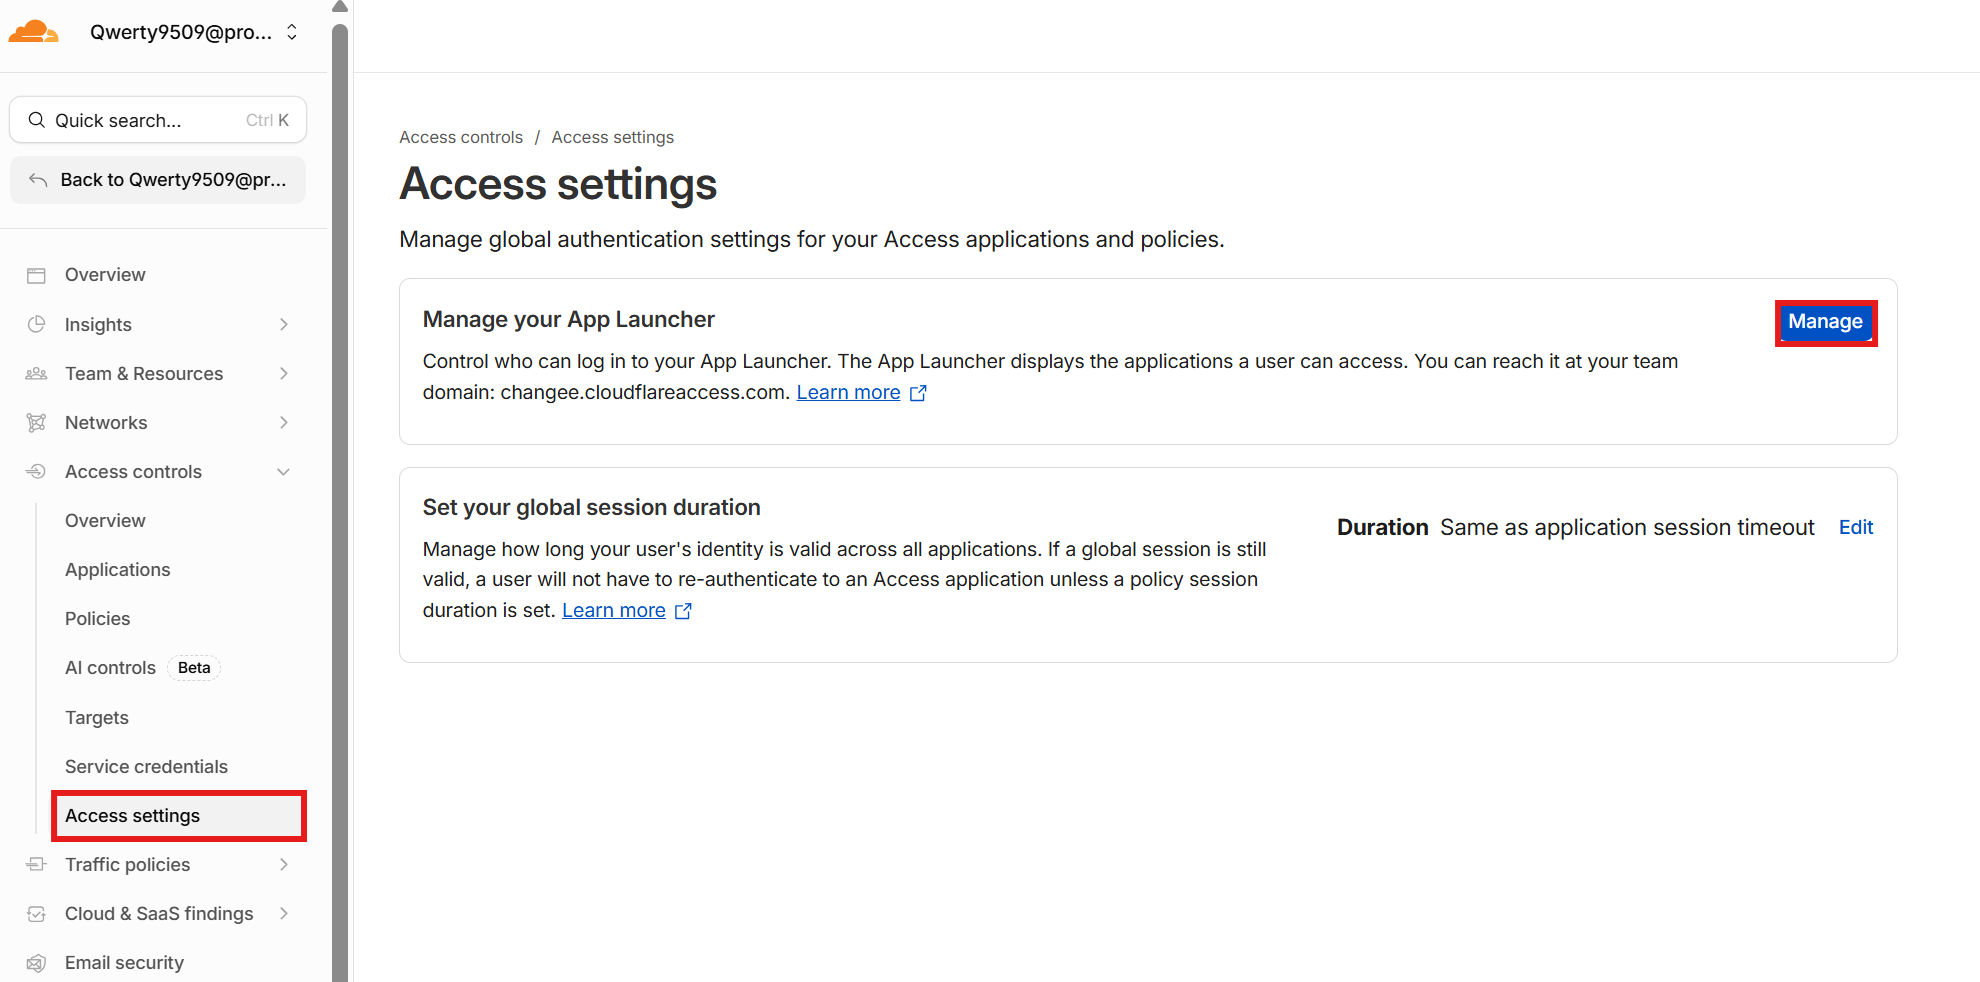The image size is (1980, 982).
Task: Click the back arrow icon
Action: tap(38, 180)
